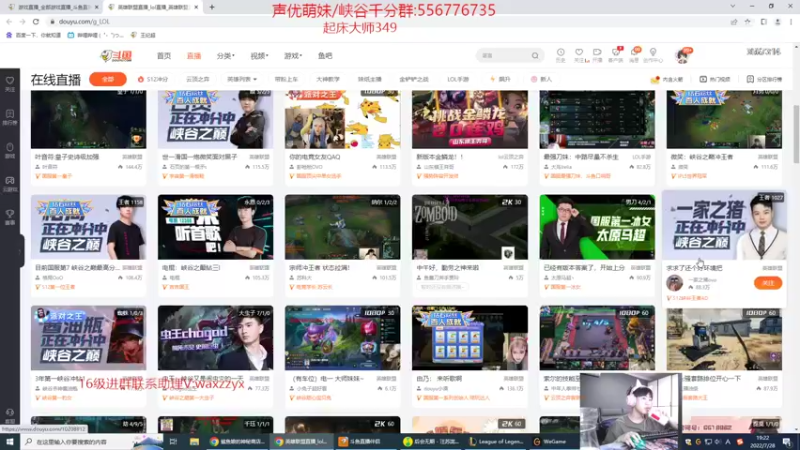Open viewing history clock icon

(560, 55)
